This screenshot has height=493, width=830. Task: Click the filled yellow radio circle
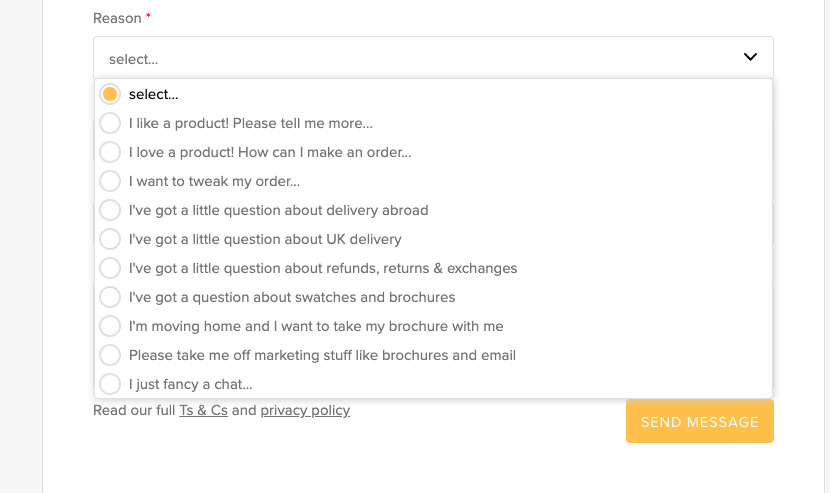tap(110, 94)
